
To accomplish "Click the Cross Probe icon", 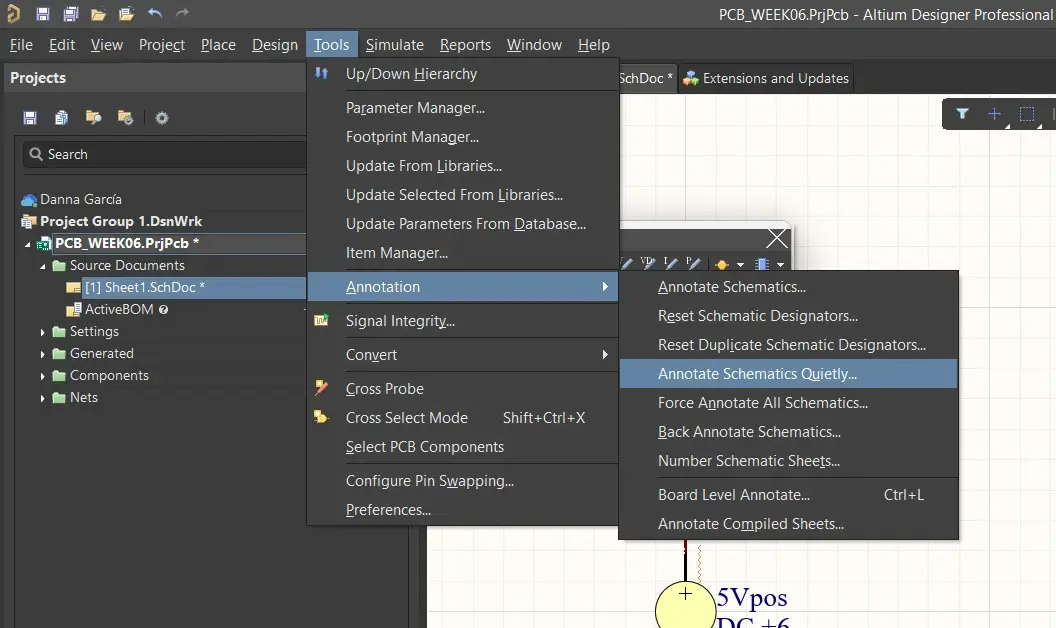I will pyautogui.click(x=321, y=387).
